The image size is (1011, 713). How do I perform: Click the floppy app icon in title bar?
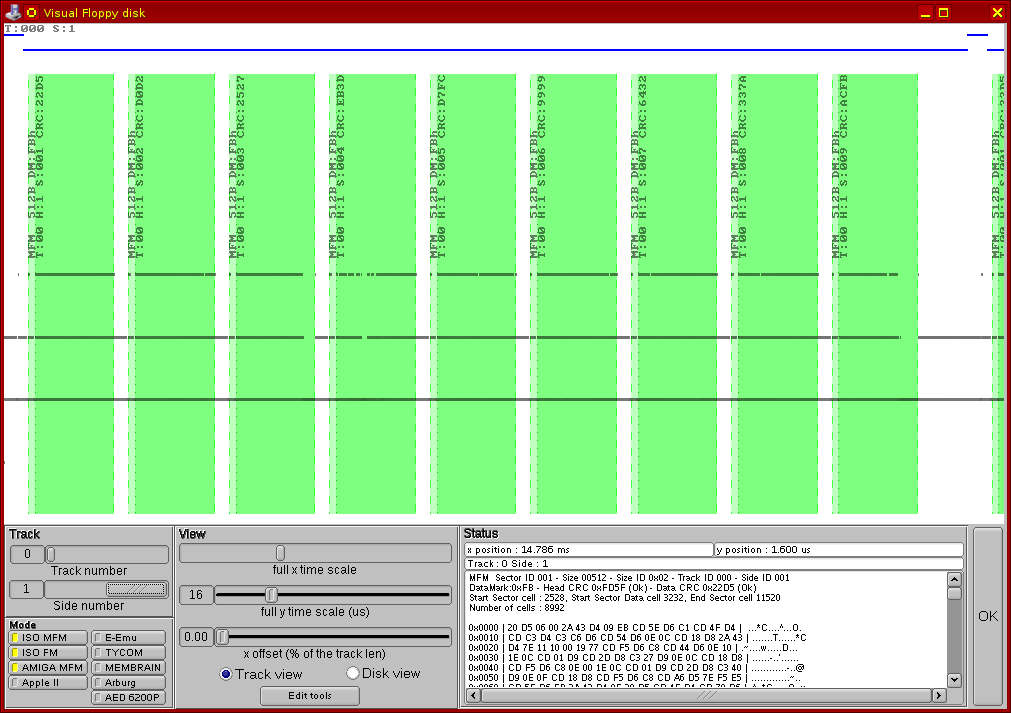point(13,12)
